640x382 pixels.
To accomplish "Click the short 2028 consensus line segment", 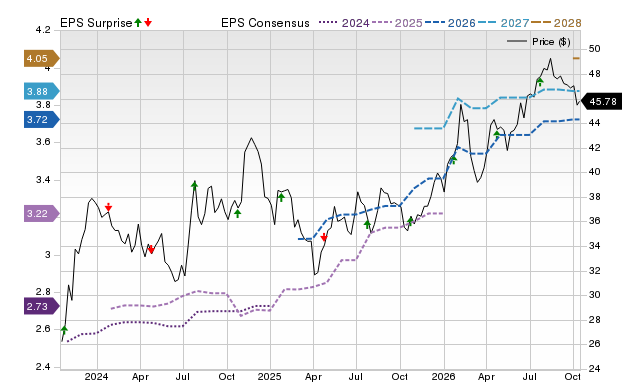I will click(576, 58).
